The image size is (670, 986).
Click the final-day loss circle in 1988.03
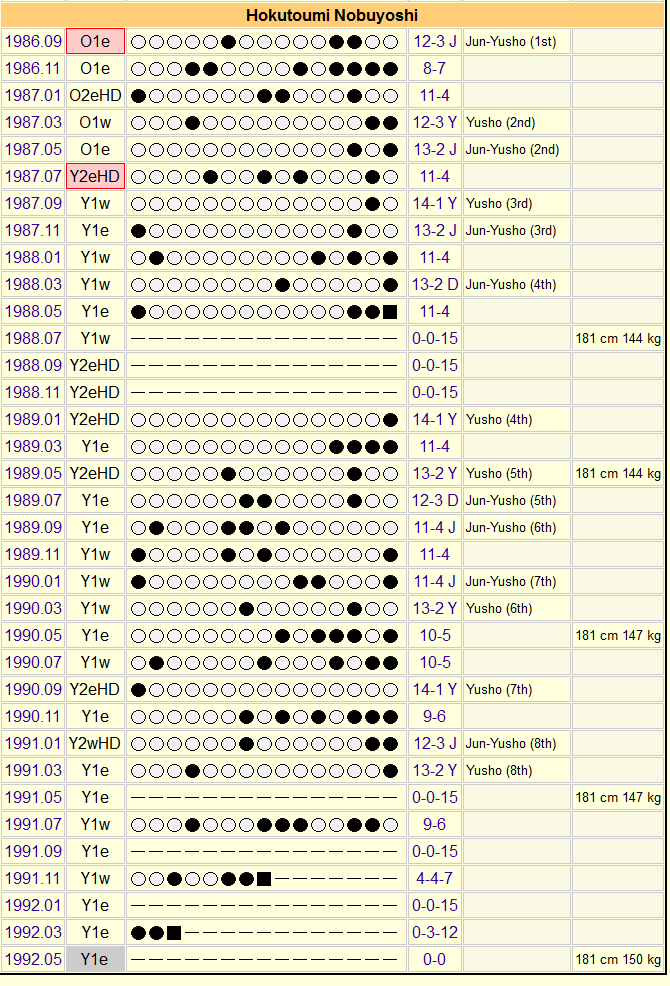[x=391, y=285]
